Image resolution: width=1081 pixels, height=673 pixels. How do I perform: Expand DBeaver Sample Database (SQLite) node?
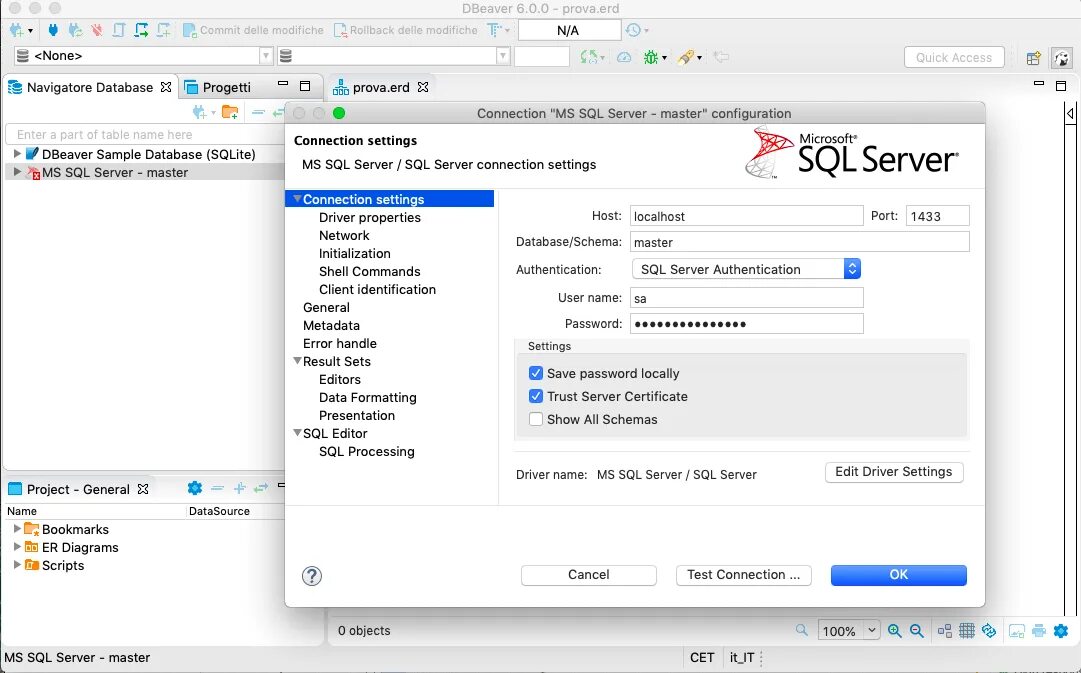pos(17,154)
